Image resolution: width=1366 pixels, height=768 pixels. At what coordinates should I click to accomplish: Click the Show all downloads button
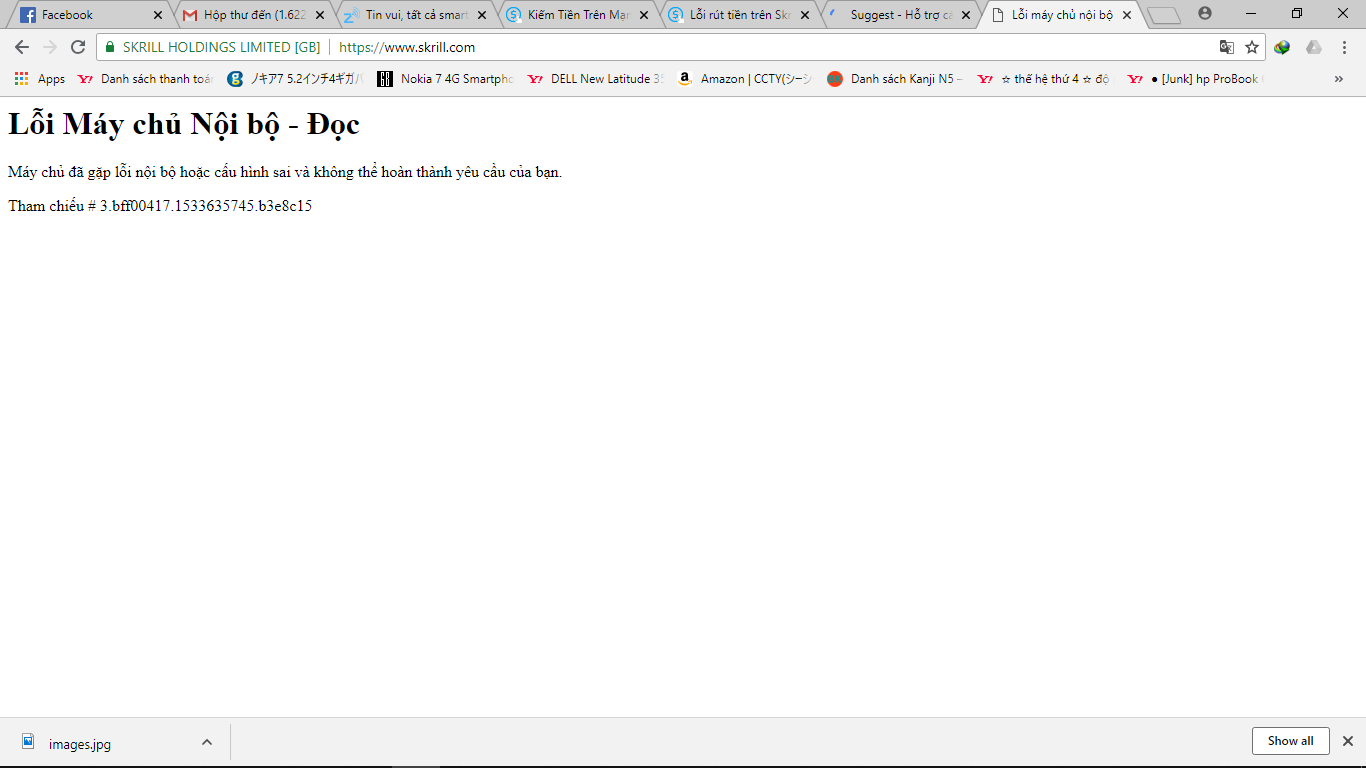click(1290, 741)
